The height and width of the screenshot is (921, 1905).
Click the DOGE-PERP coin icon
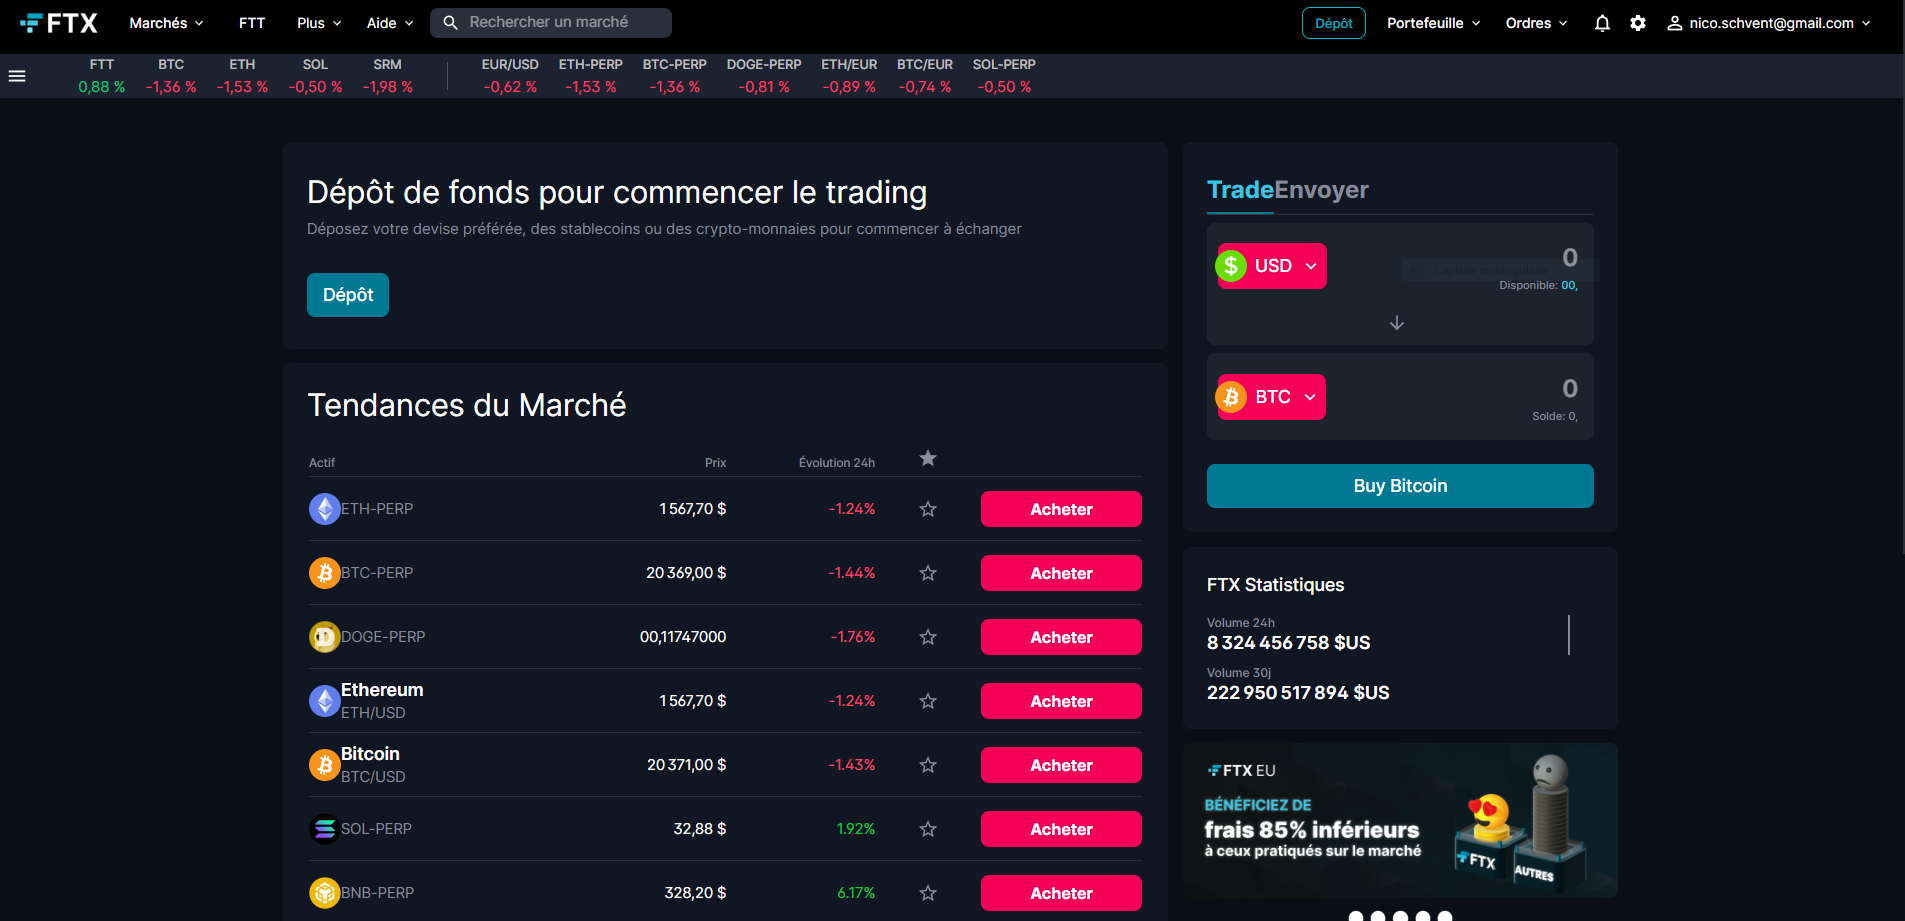pyautogui.click(x=324, y=637)
